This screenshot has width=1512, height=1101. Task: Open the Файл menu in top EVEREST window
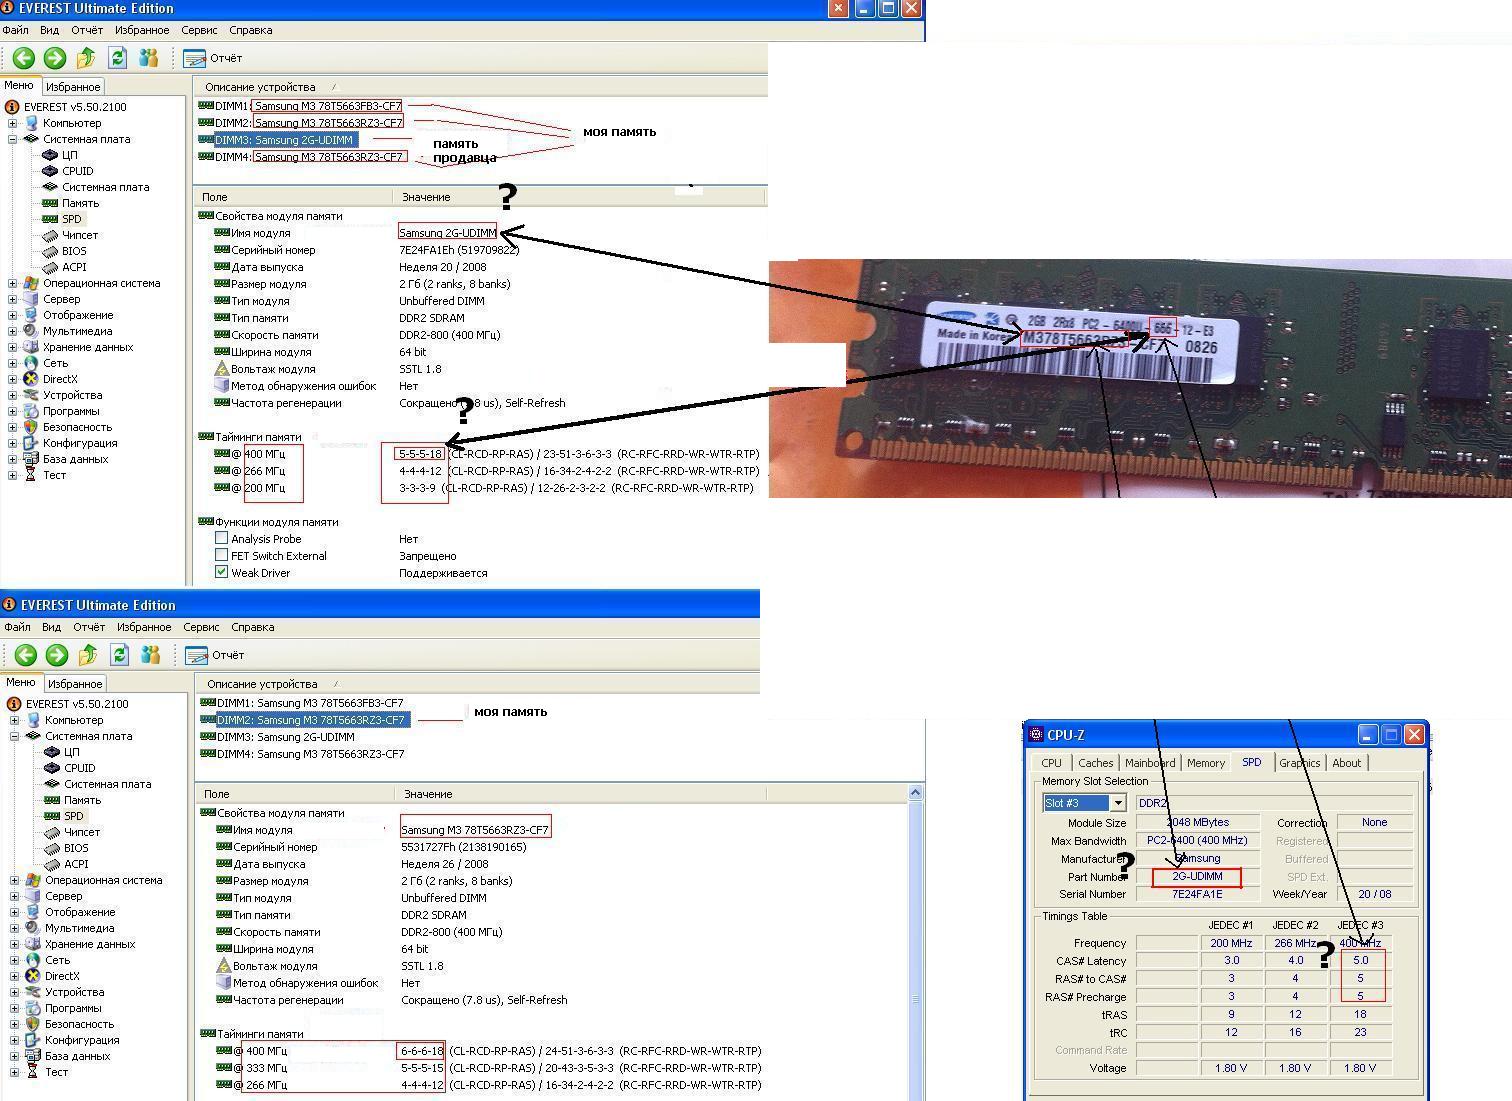[x=15, y=30]
